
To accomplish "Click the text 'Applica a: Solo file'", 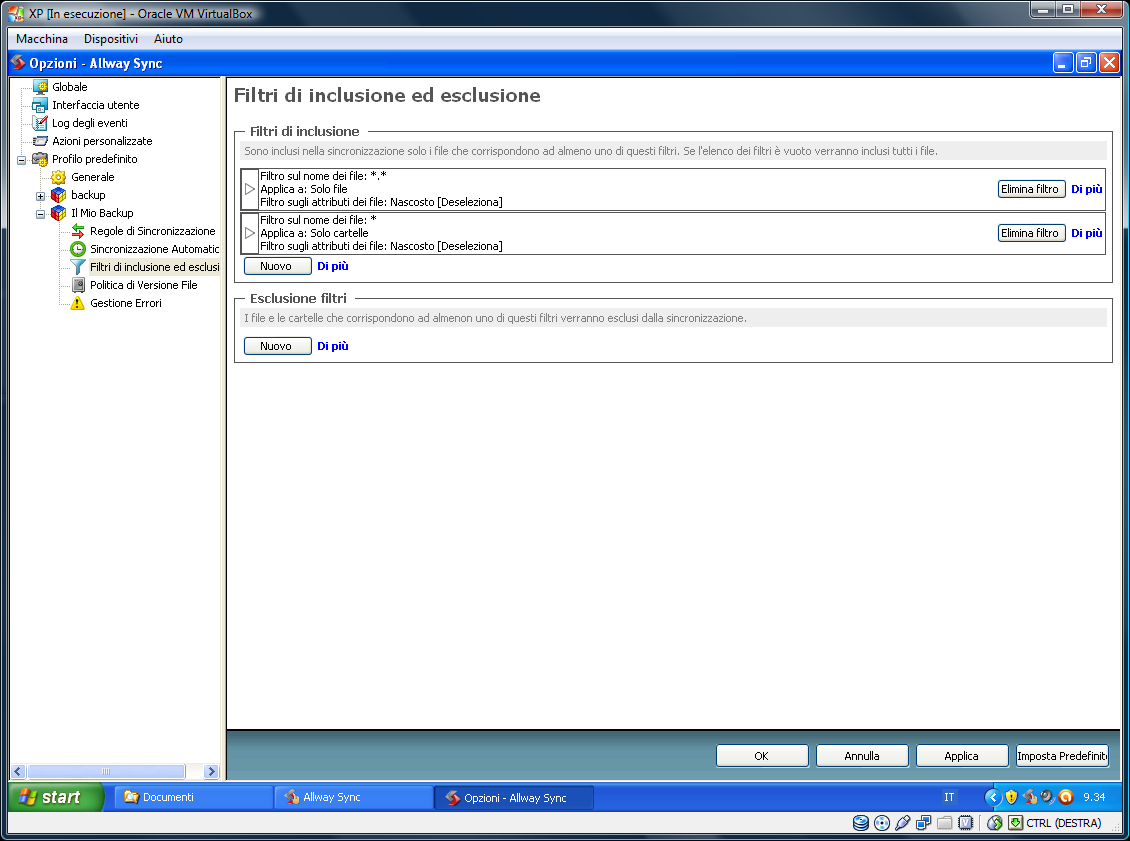I will 303,189.
